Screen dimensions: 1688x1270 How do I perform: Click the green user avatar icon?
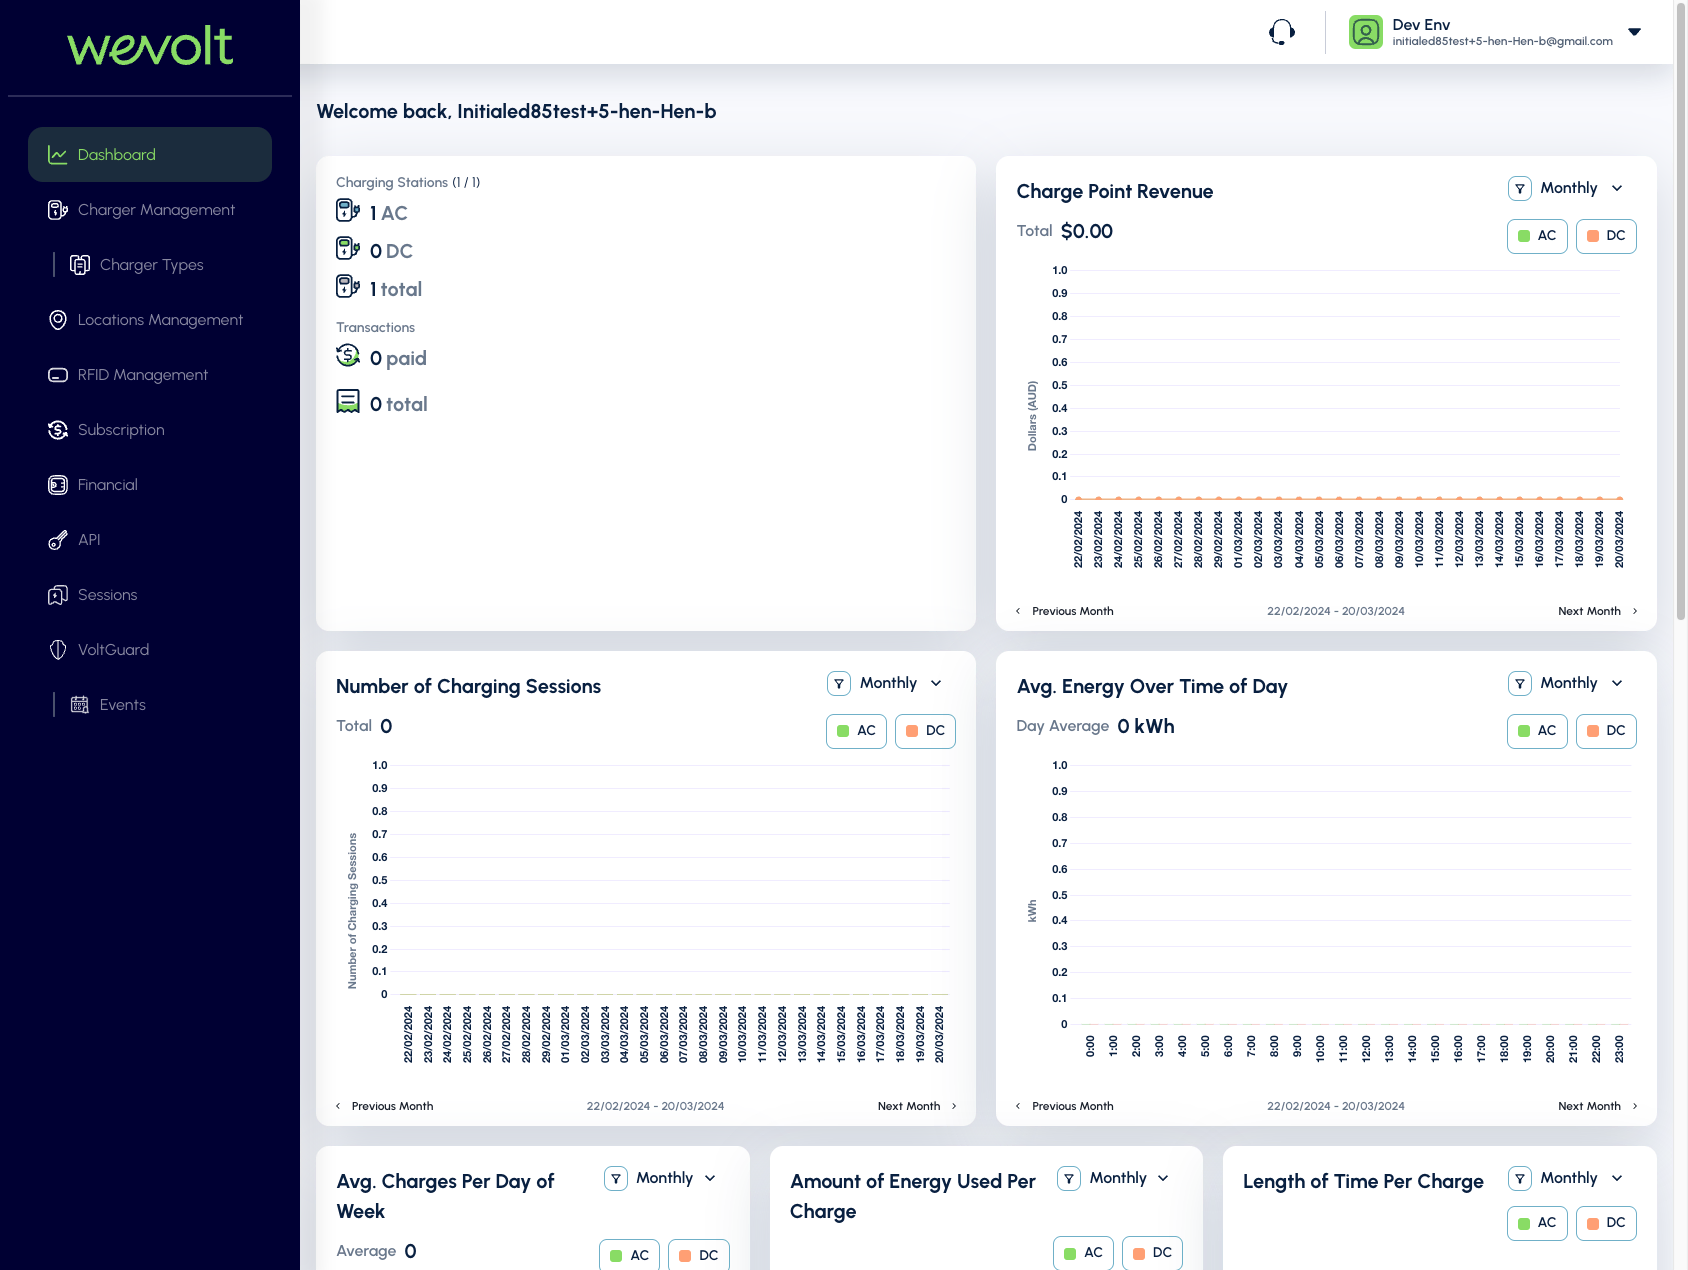tap(1365, 32)
